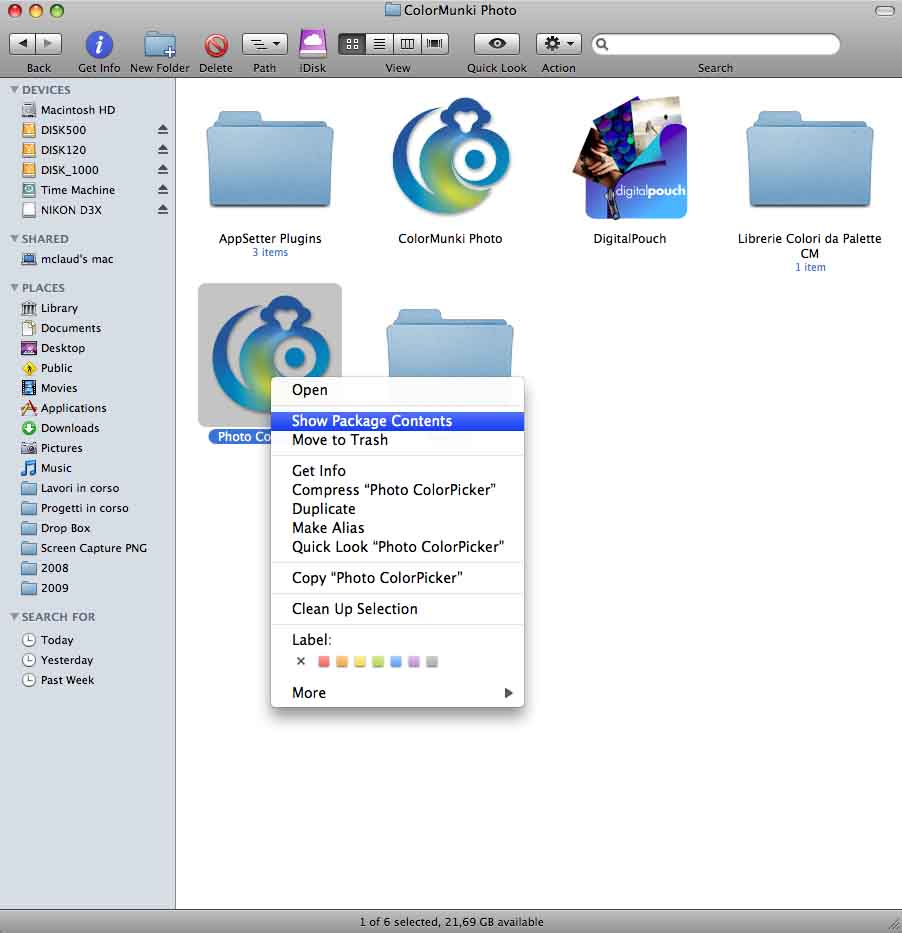Open the Path dropdown button
The image size is (902, 933).
[x=265, y=43]
